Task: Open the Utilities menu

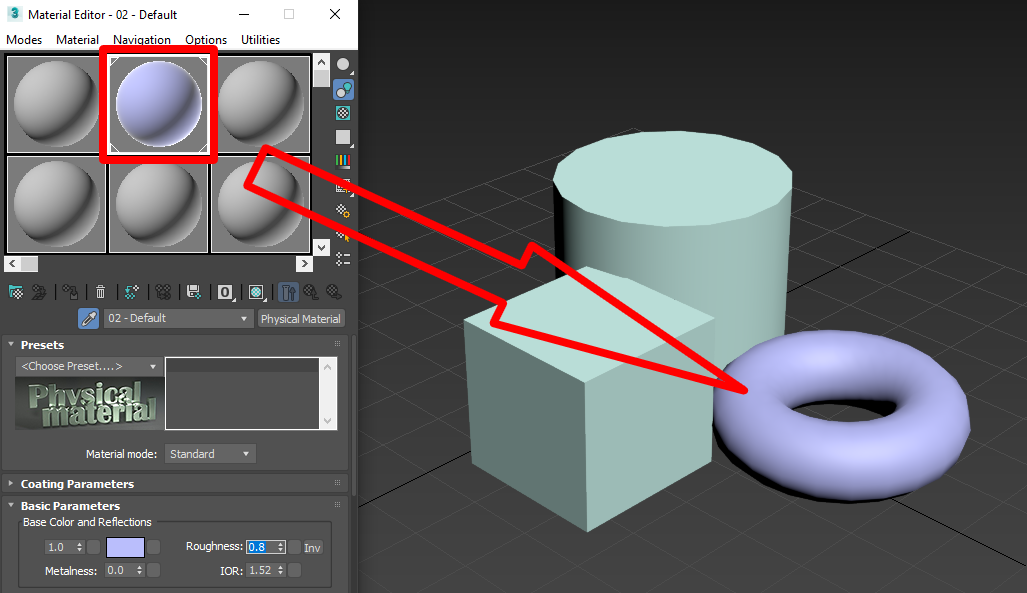Action: tap(260, 40)
